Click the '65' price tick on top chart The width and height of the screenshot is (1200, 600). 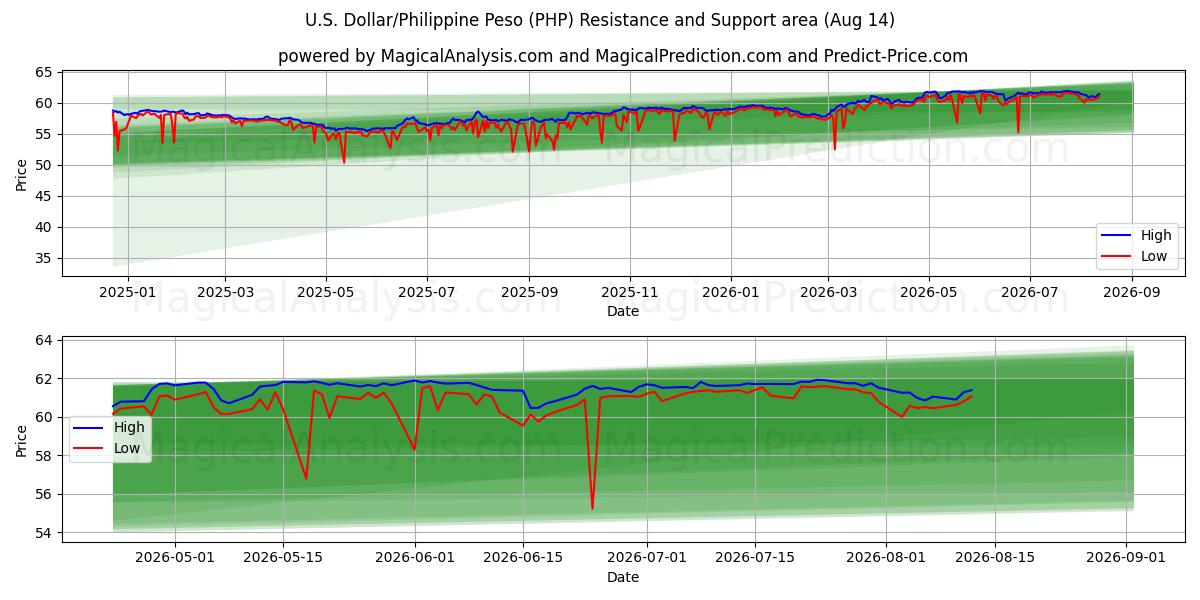click(x=45, y=72)
